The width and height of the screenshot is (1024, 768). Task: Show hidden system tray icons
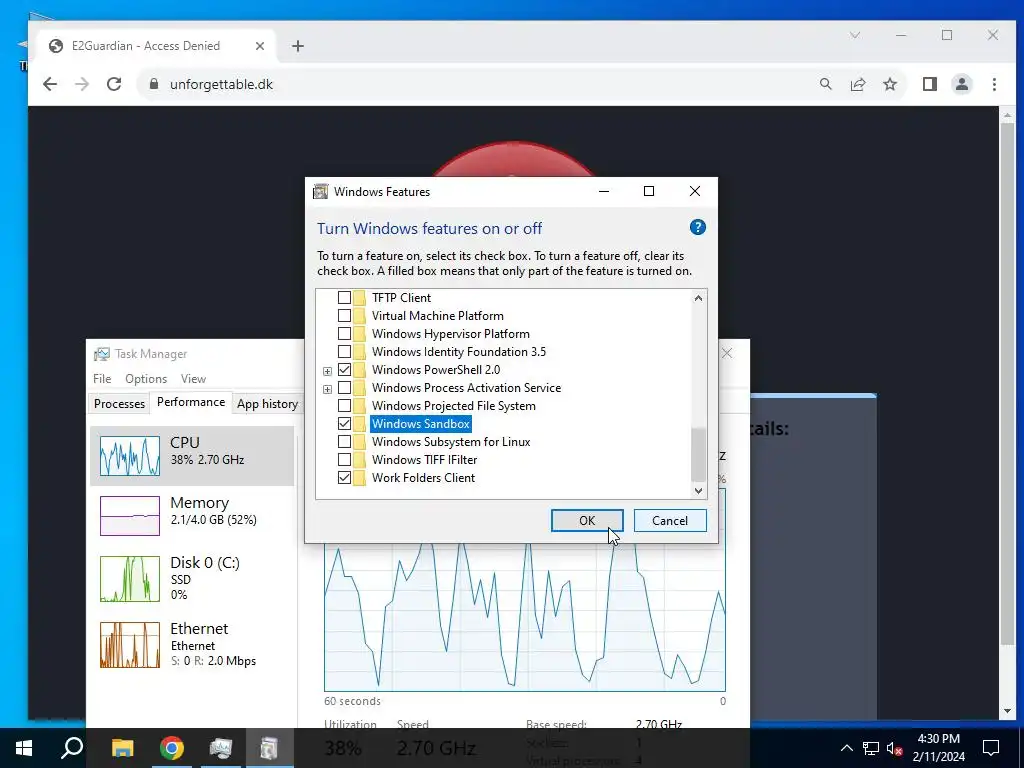coord(846,748)
